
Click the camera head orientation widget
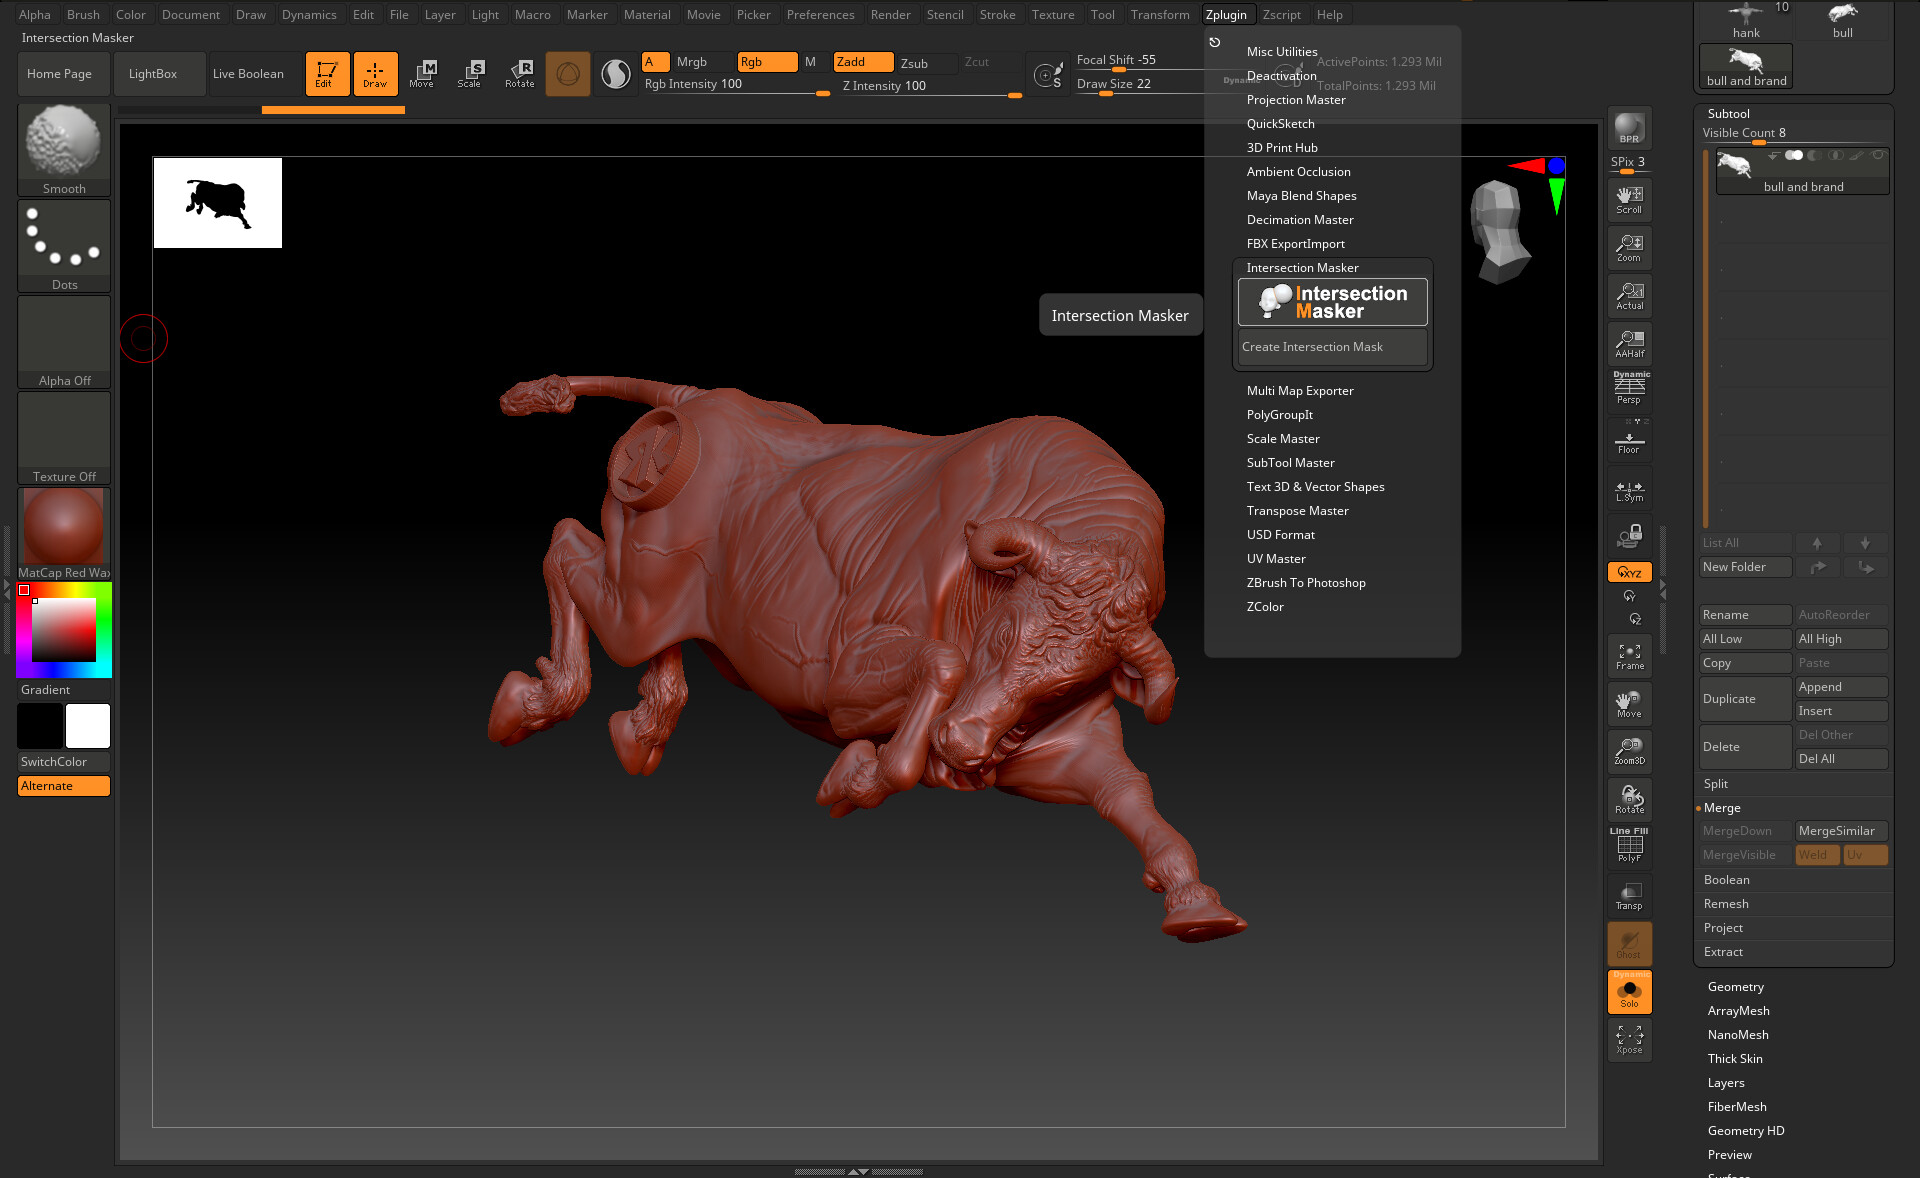[1499, 232]
